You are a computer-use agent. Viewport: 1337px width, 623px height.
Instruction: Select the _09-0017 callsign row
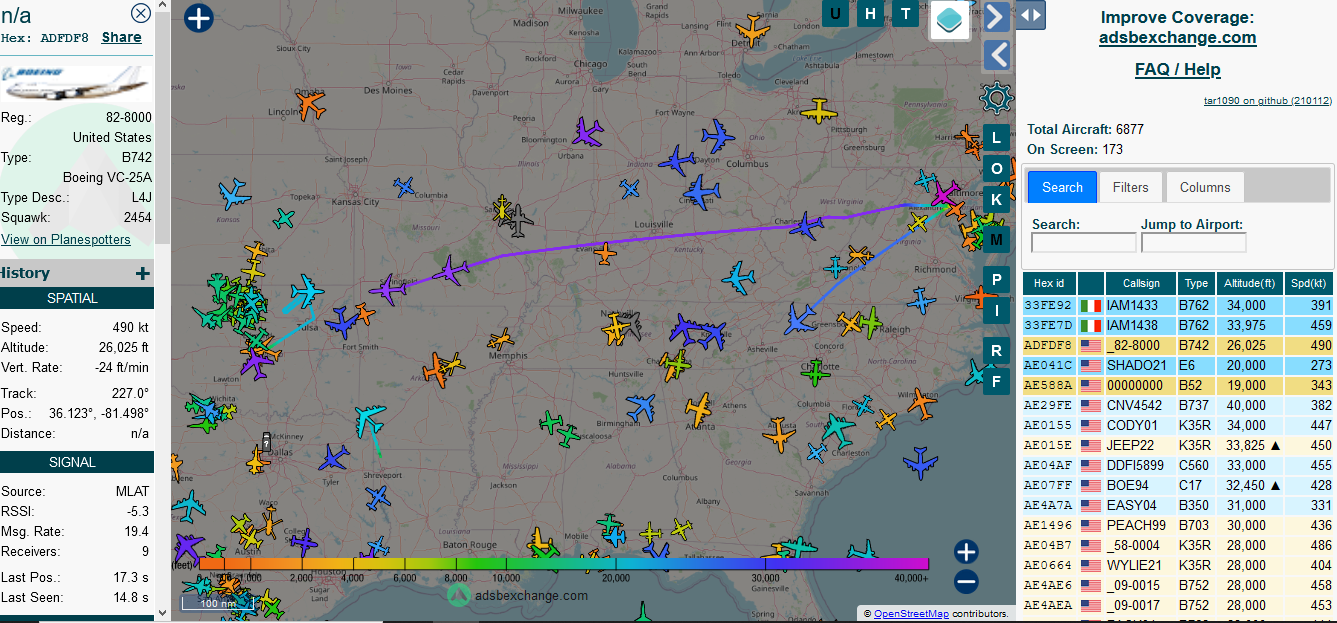[x=1179, y=606]
